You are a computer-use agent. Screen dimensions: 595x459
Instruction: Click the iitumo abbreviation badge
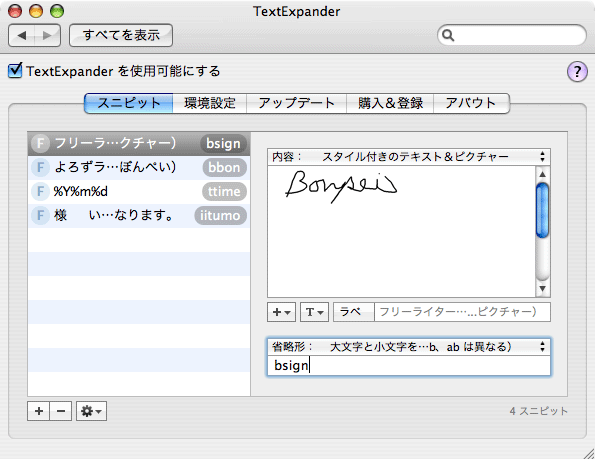(x=220, y=215)
